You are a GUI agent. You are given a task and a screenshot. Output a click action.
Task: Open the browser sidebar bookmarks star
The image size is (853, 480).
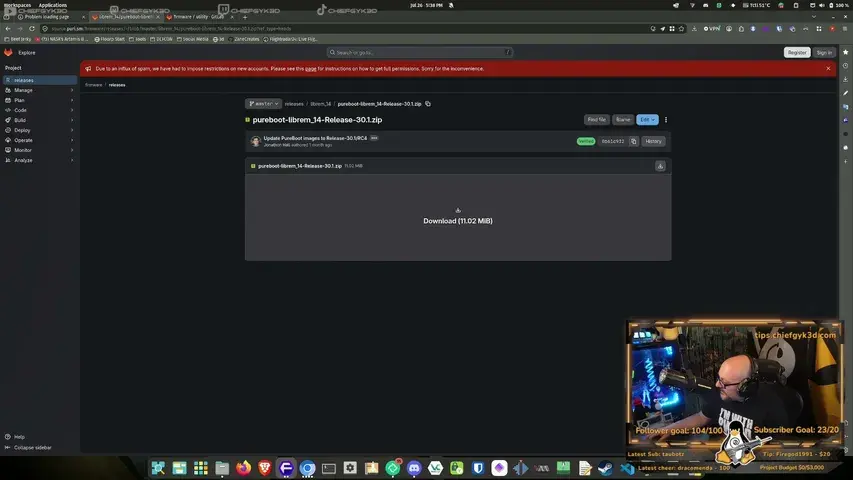(845, 52)
